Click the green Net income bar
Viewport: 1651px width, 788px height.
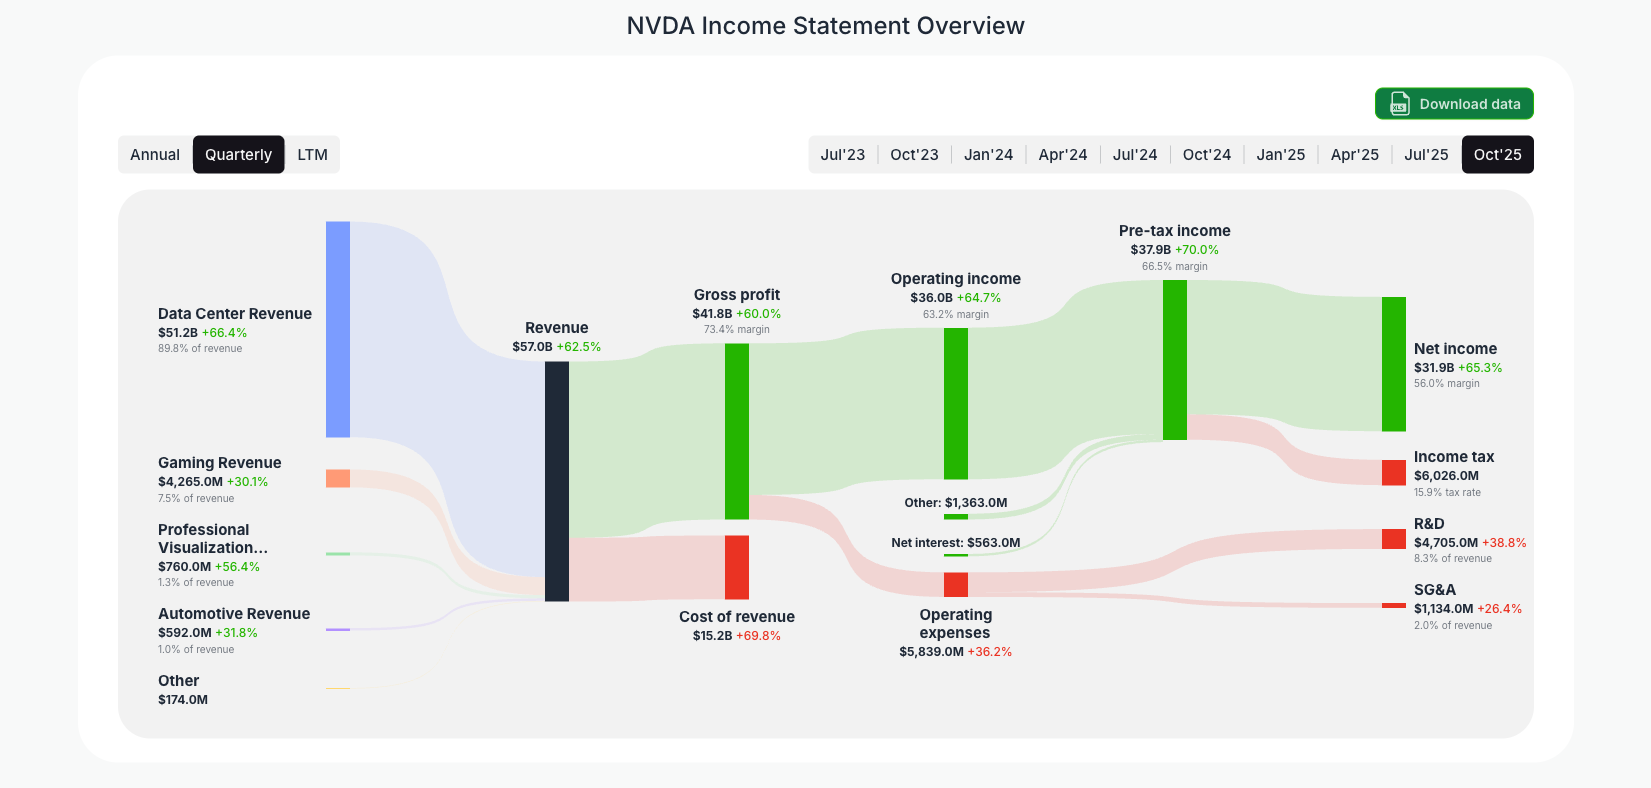(x=1394, y=364)
